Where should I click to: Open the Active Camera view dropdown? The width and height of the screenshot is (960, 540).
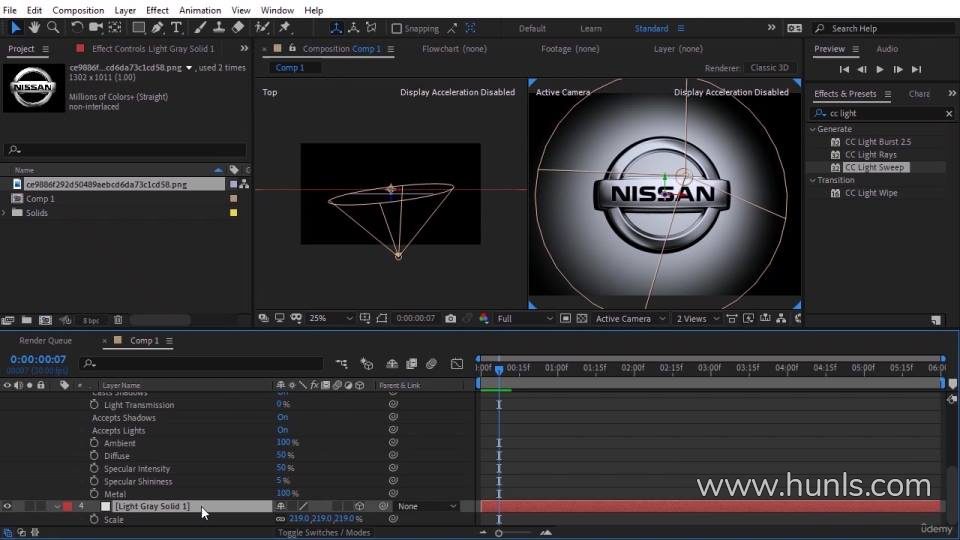click(x=631, y=318)
